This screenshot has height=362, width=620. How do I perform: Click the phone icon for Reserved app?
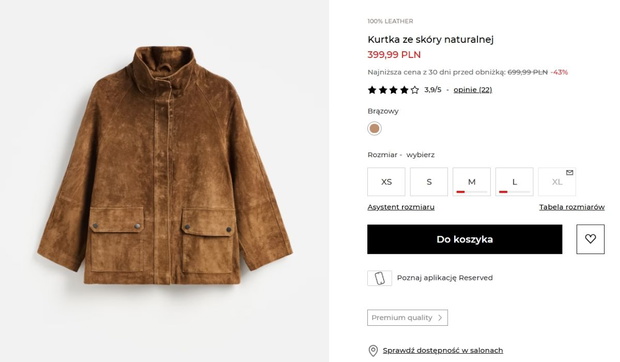[380, 278]
